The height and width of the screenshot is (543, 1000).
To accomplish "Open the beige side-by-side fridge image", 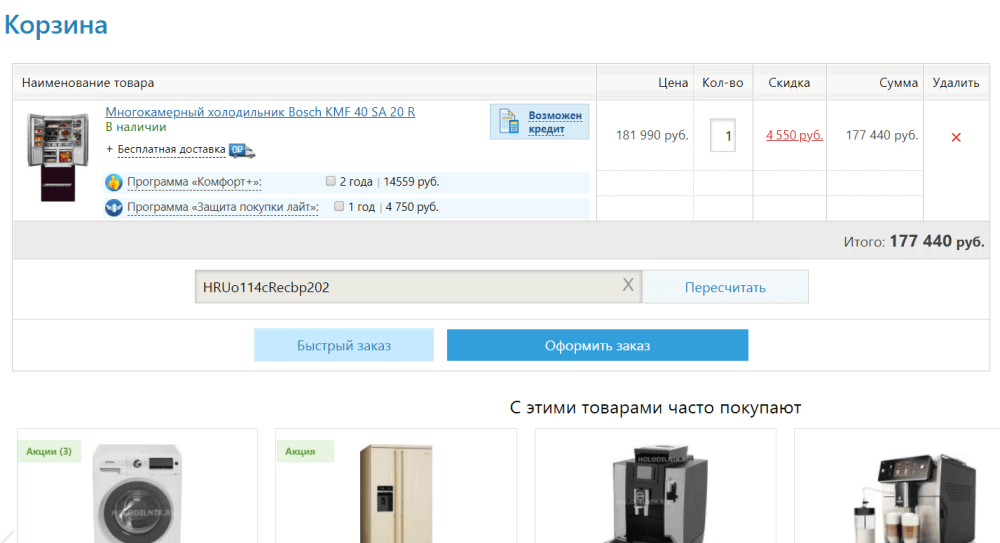I will click(x=395, y=493).
